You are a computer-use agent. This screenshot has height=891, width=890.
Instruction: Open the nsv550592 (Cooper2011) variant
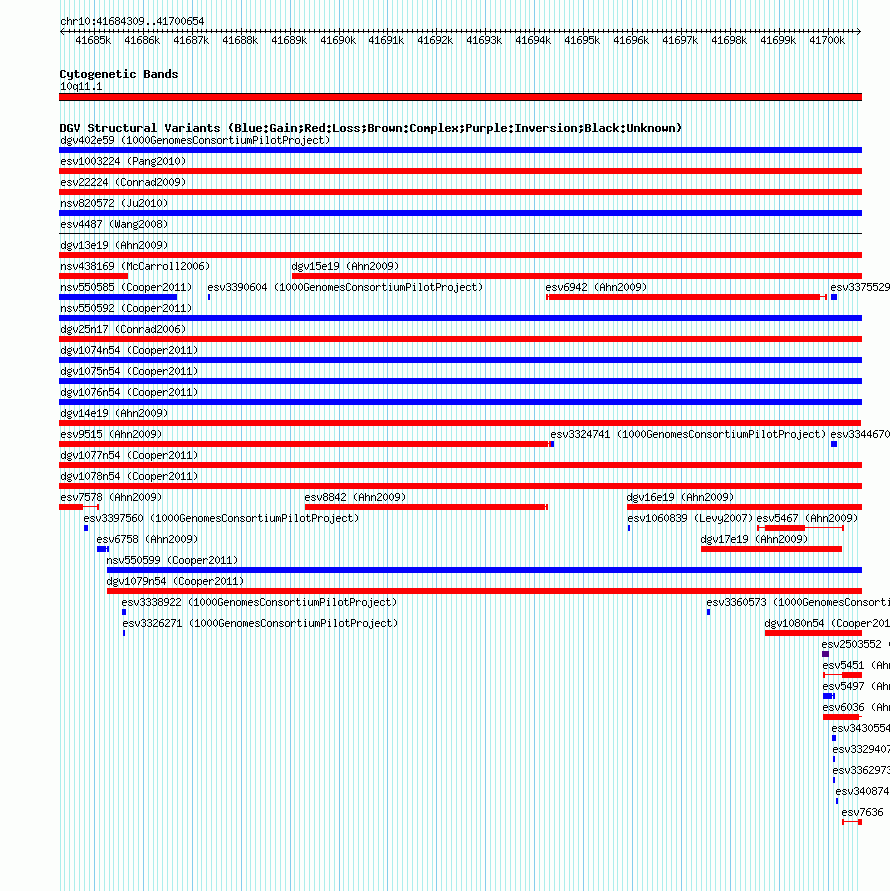tap(126, 308)
